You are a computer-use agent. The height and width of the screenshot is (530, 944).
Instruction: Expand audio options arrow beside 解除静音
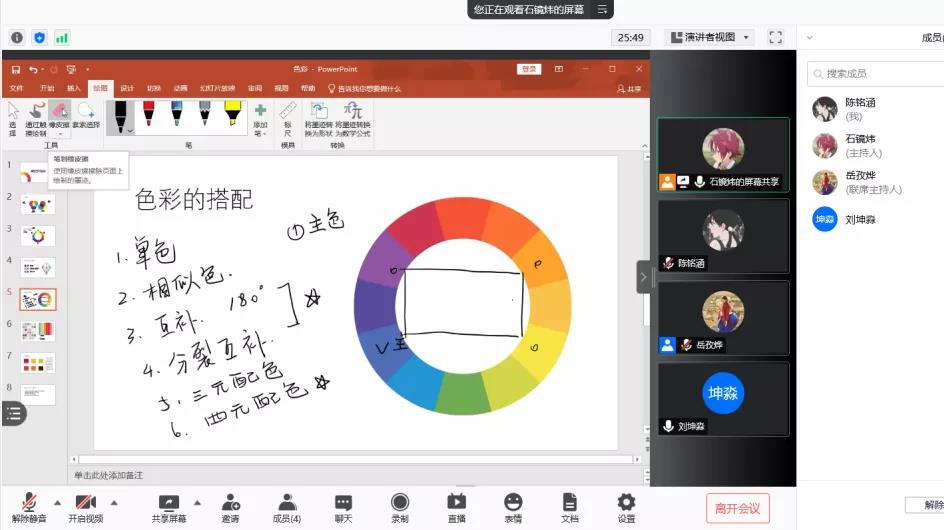pos(57,502)
